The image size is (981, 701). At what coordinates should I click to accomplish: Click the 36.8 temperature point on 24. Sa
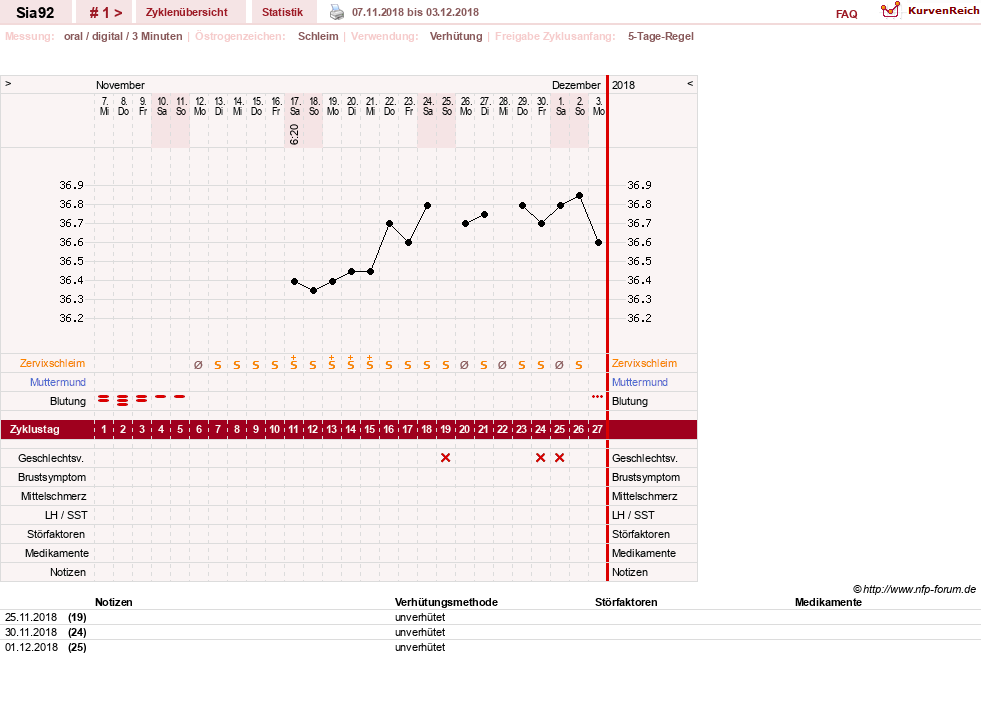[427, 205]
